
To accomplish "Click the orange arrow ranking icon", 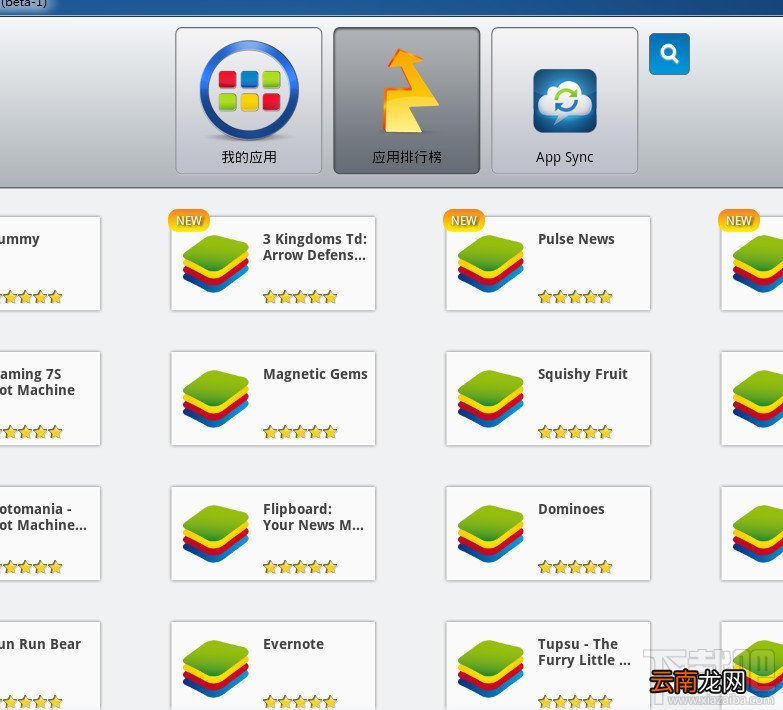I will (x=410, y=90).
